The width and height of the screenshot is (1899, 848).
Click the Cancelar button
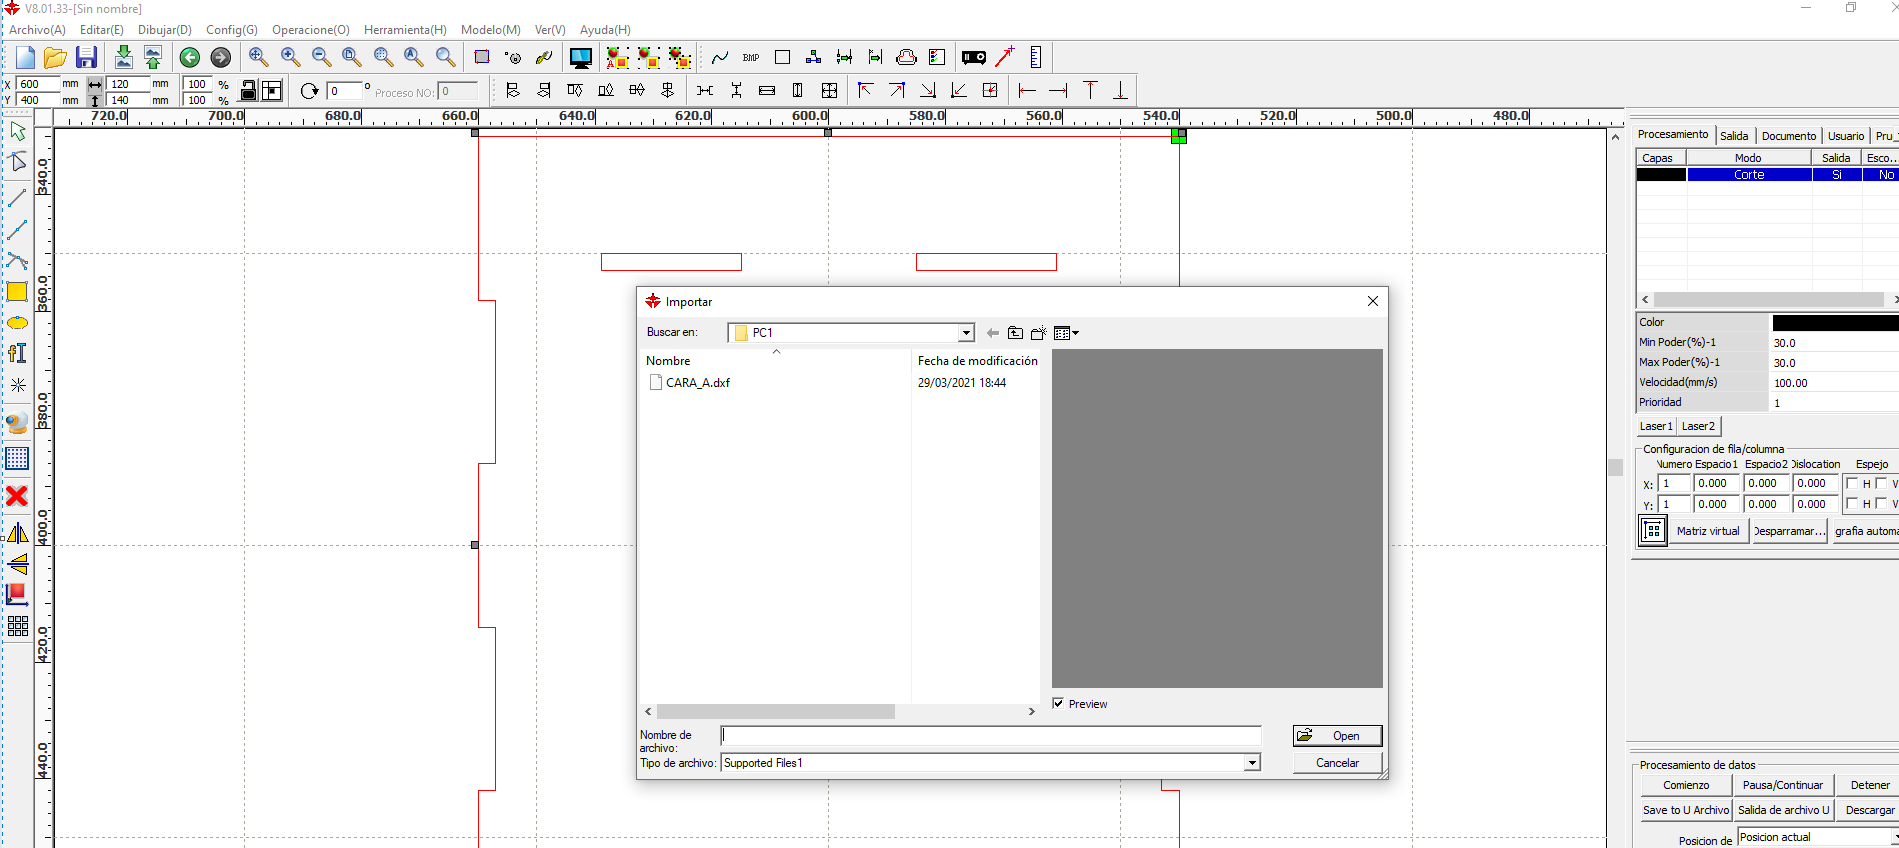point(1336,763)
